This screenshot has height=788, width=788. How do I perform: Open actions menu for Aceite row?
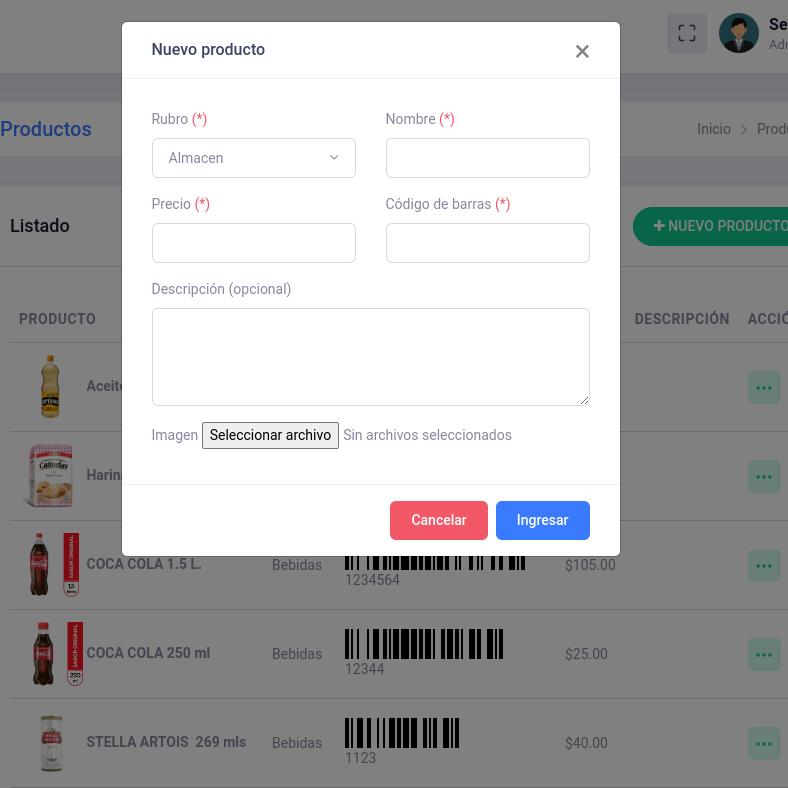[x=764, y=387]
